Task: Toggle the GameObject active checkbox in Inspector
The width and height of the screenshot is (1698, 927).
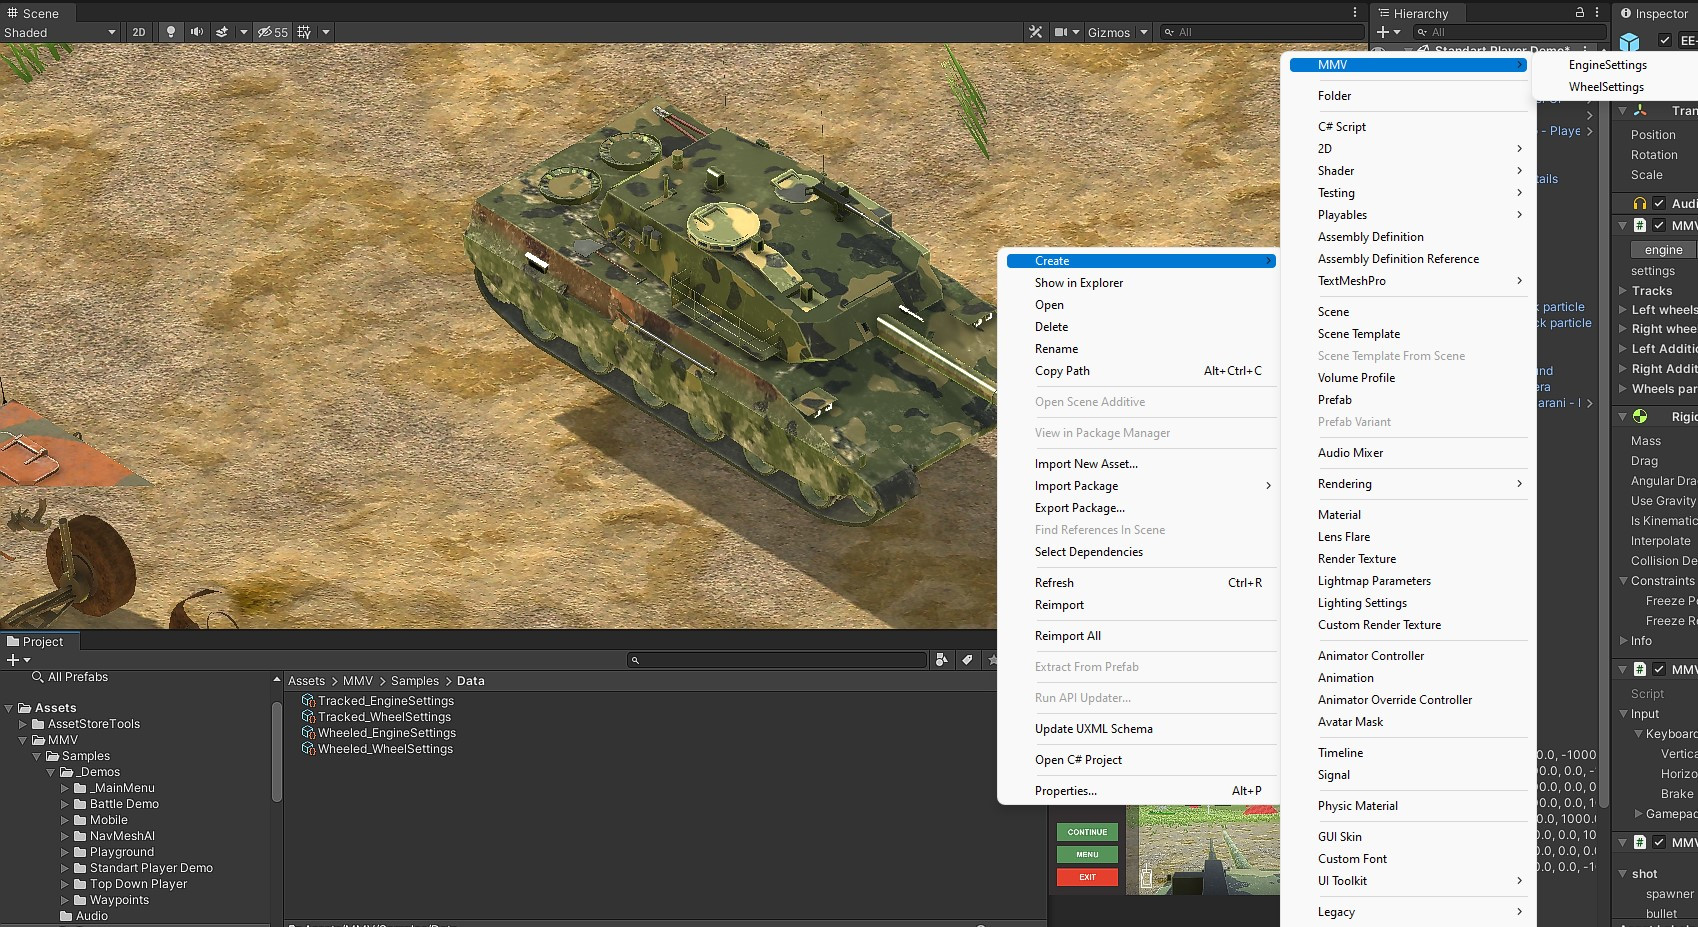Action: pyautogui.click(x=1665, y=41)
